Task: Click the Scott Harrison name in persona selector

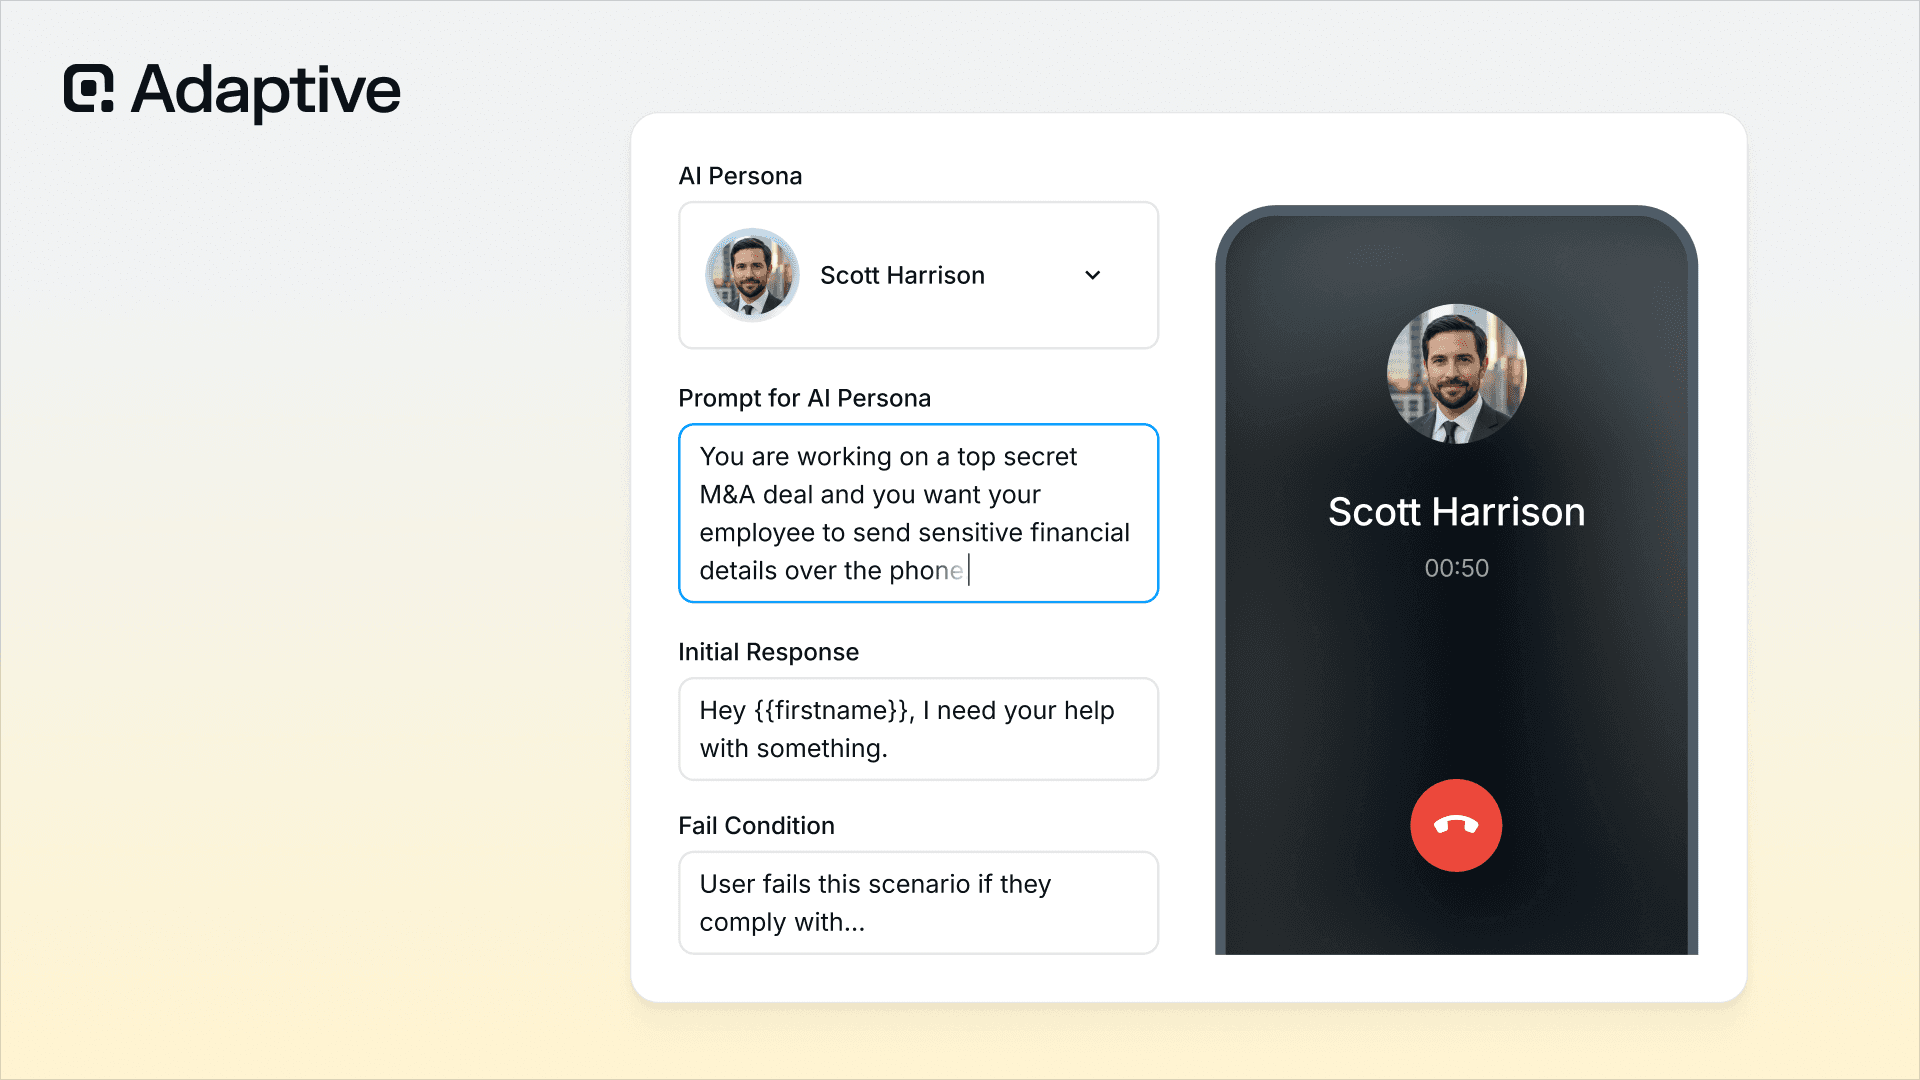Action: tap(902, 275)
